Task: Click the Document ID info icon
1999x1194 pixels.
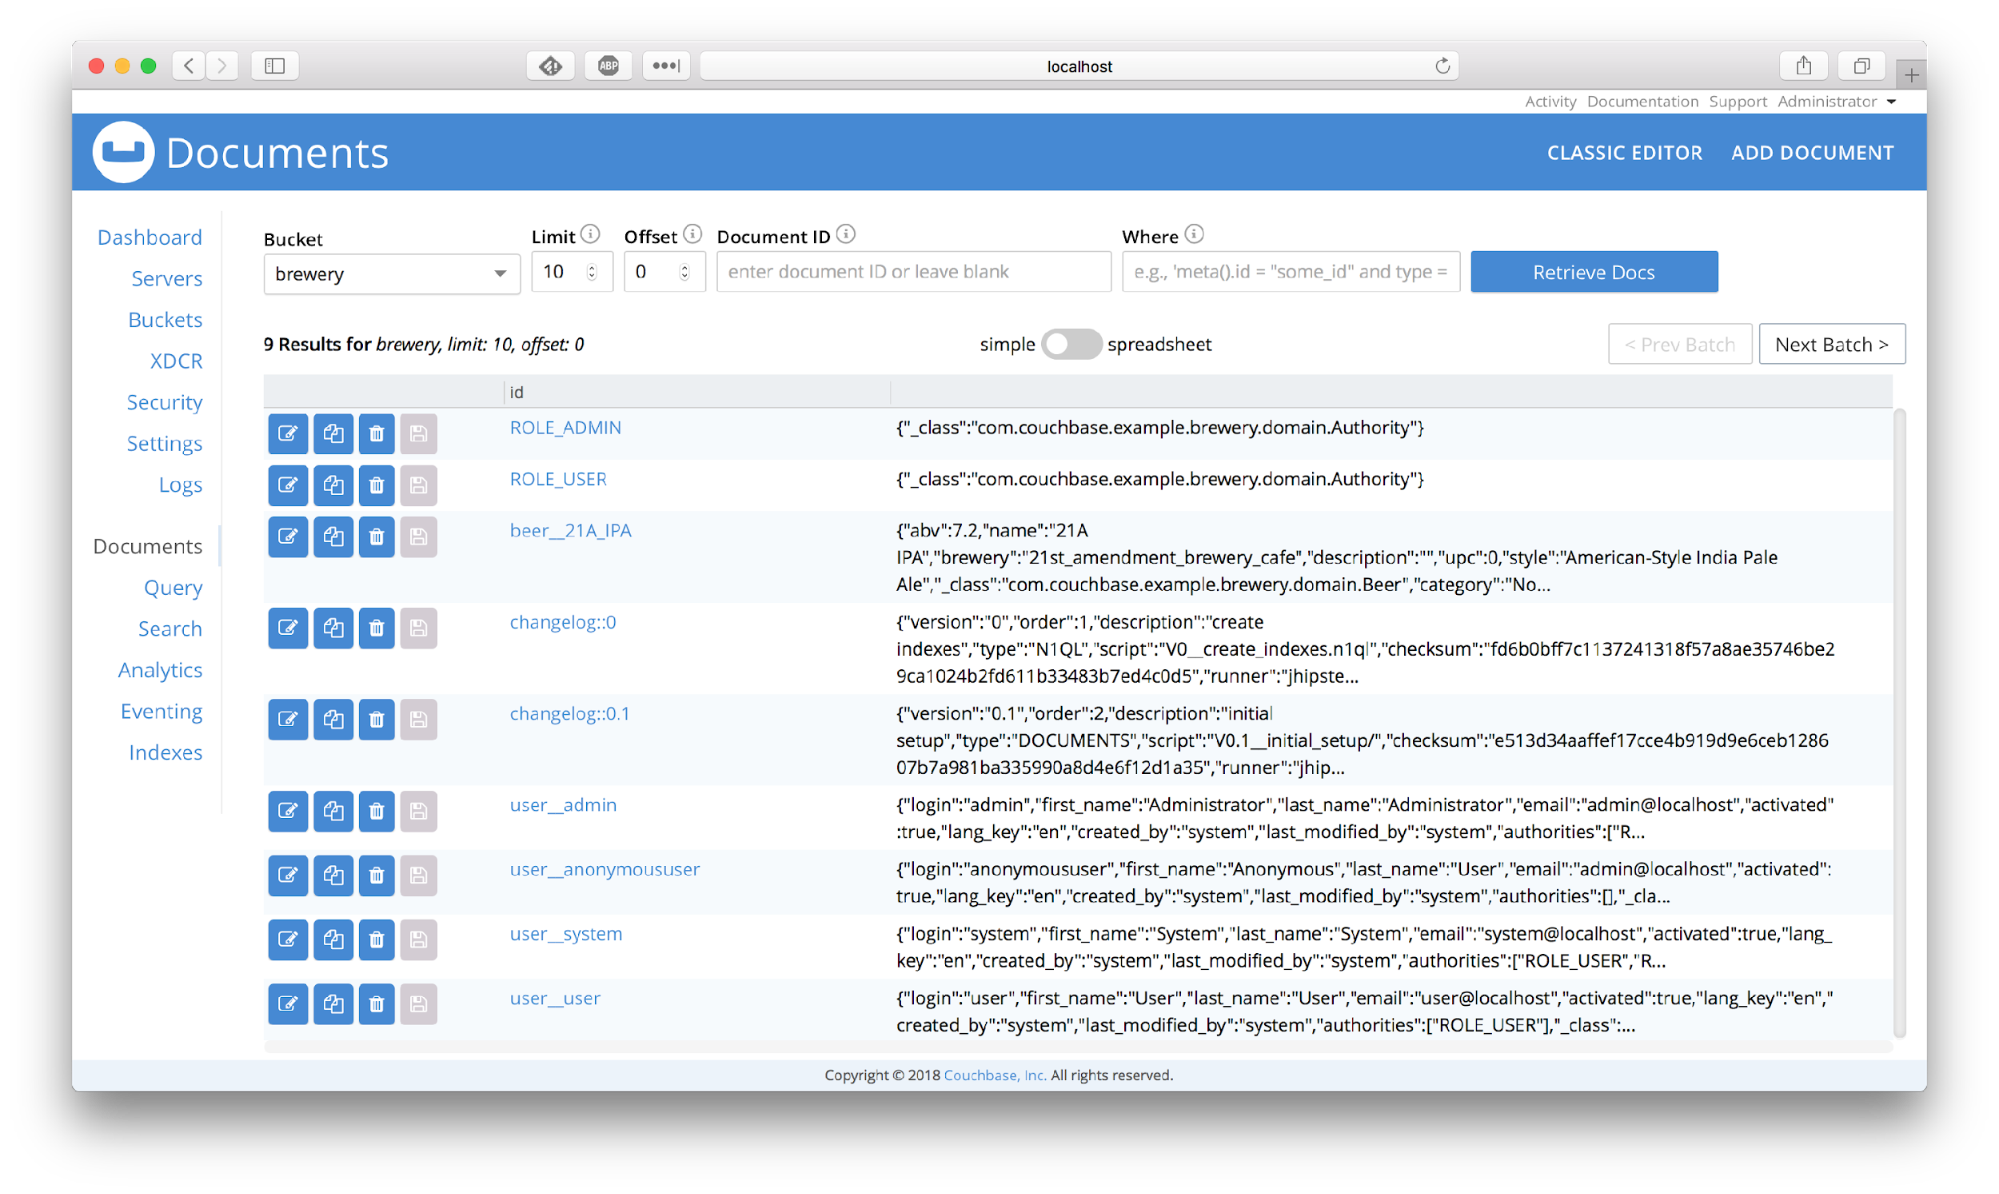Action: [846, 234]
